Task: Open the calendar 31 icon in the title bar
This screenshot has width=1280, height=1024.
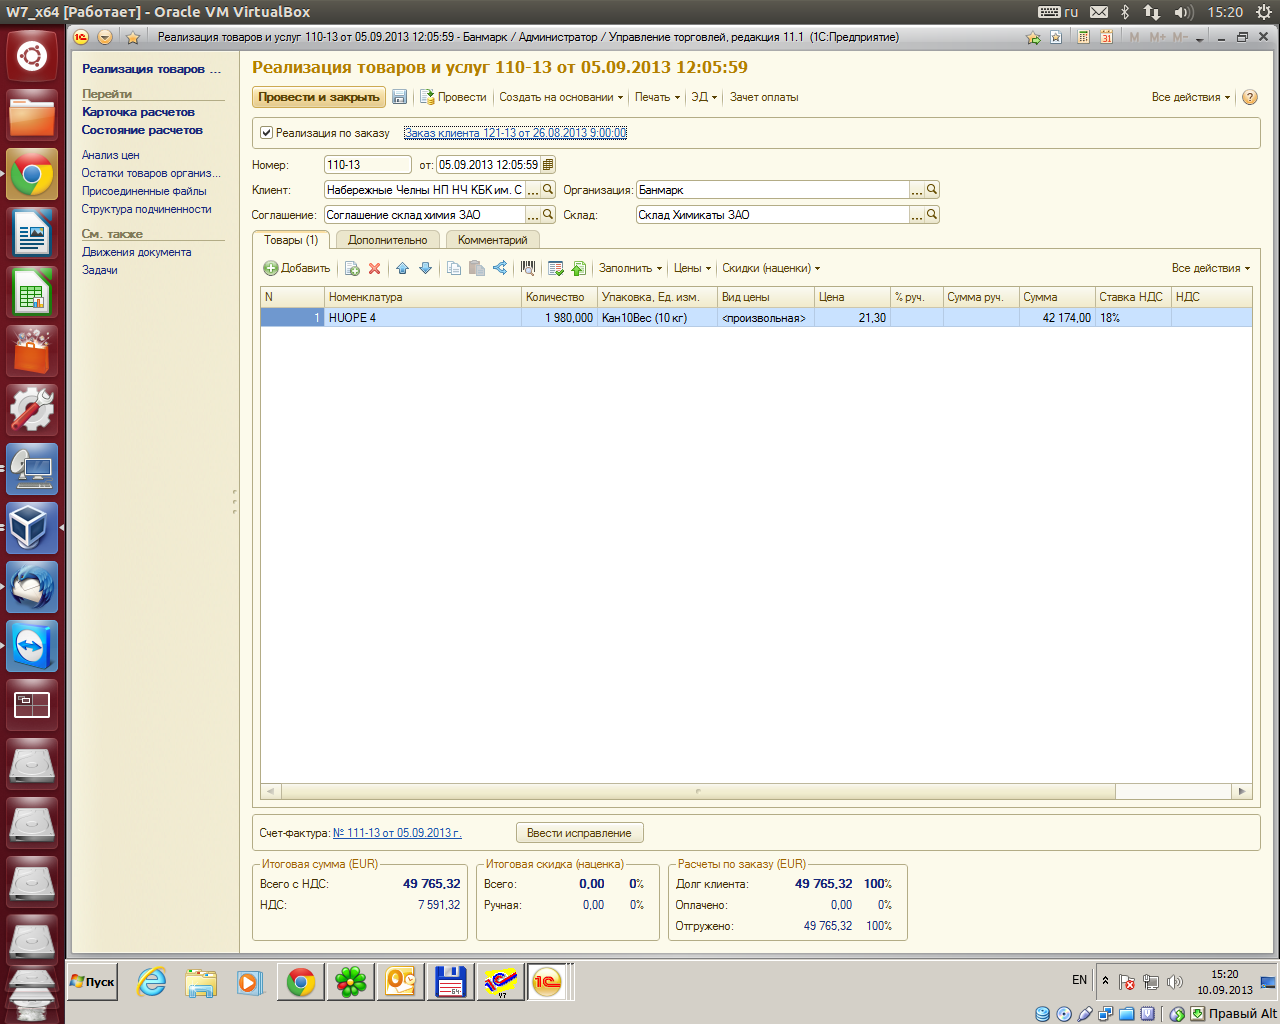Action: coord(1106,37)
